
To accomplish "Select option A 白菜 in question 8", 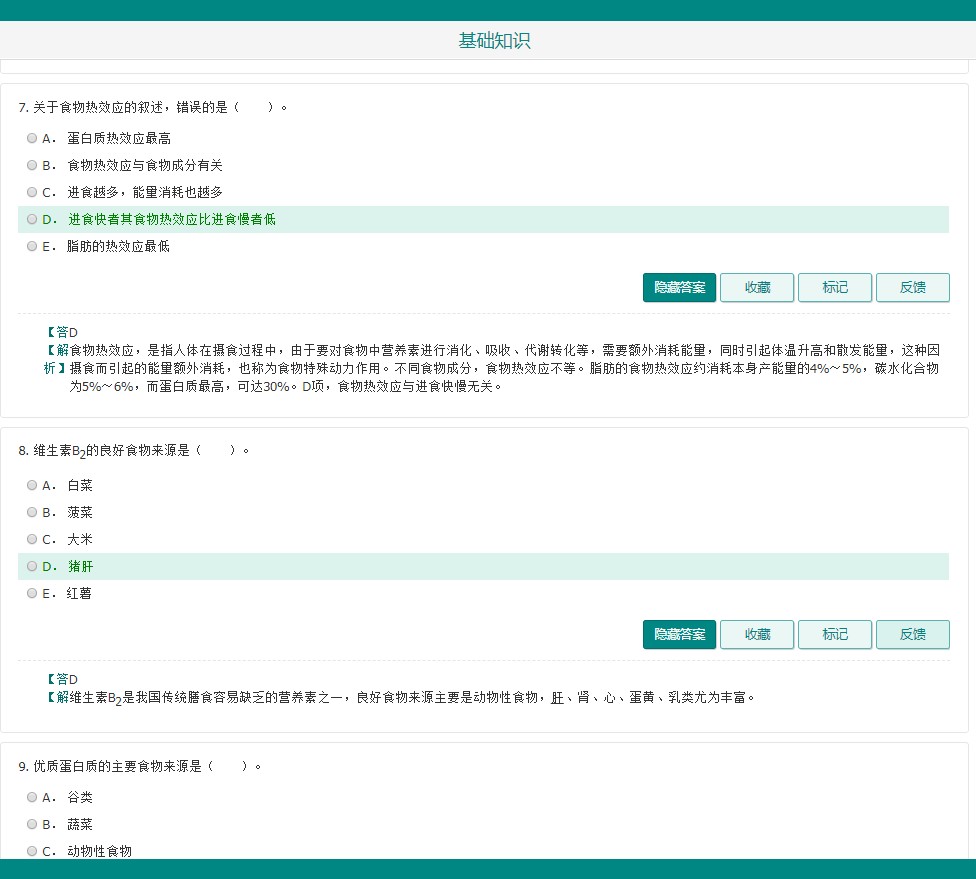I will (x=32, y=485).
